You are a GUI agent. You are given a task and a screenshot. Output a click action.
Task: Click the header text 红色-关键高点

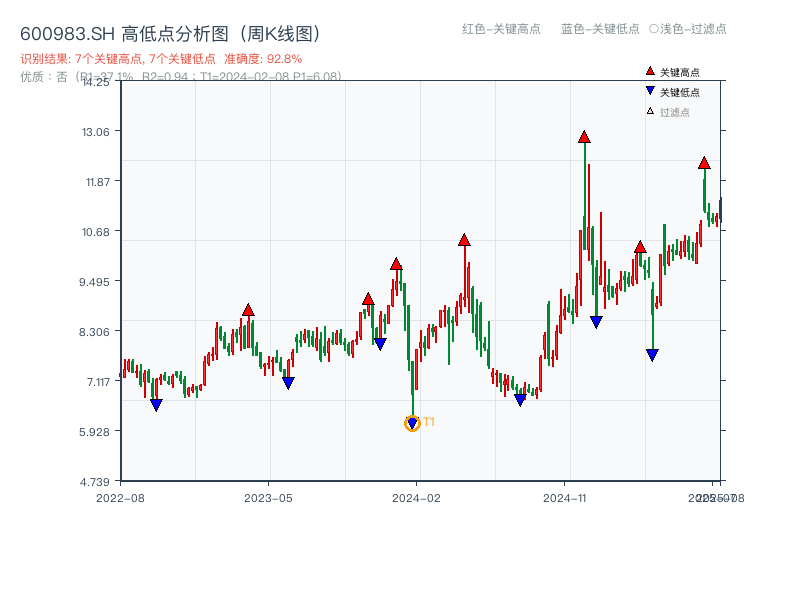coord(501,29)
